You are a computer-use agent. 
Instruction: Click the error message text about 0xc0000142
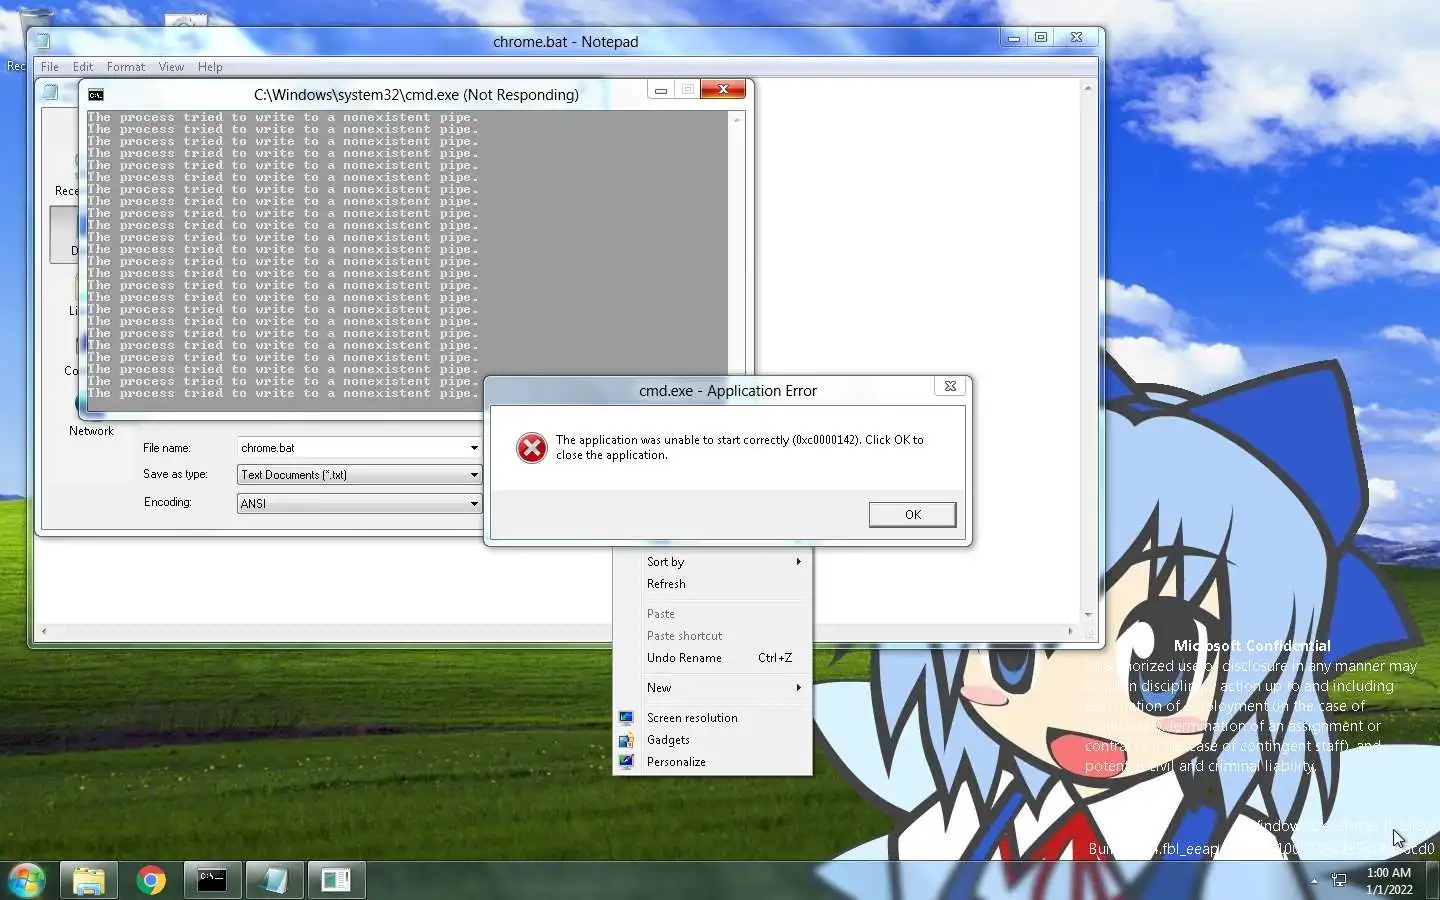[x=740, y=447]
